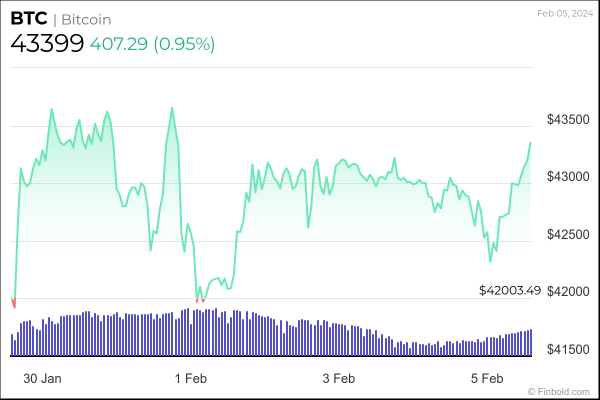This screenshot has height=400, width=600.
Task: Click the Feb 05, 2024 date label
Action: click(x=562, y=13)
